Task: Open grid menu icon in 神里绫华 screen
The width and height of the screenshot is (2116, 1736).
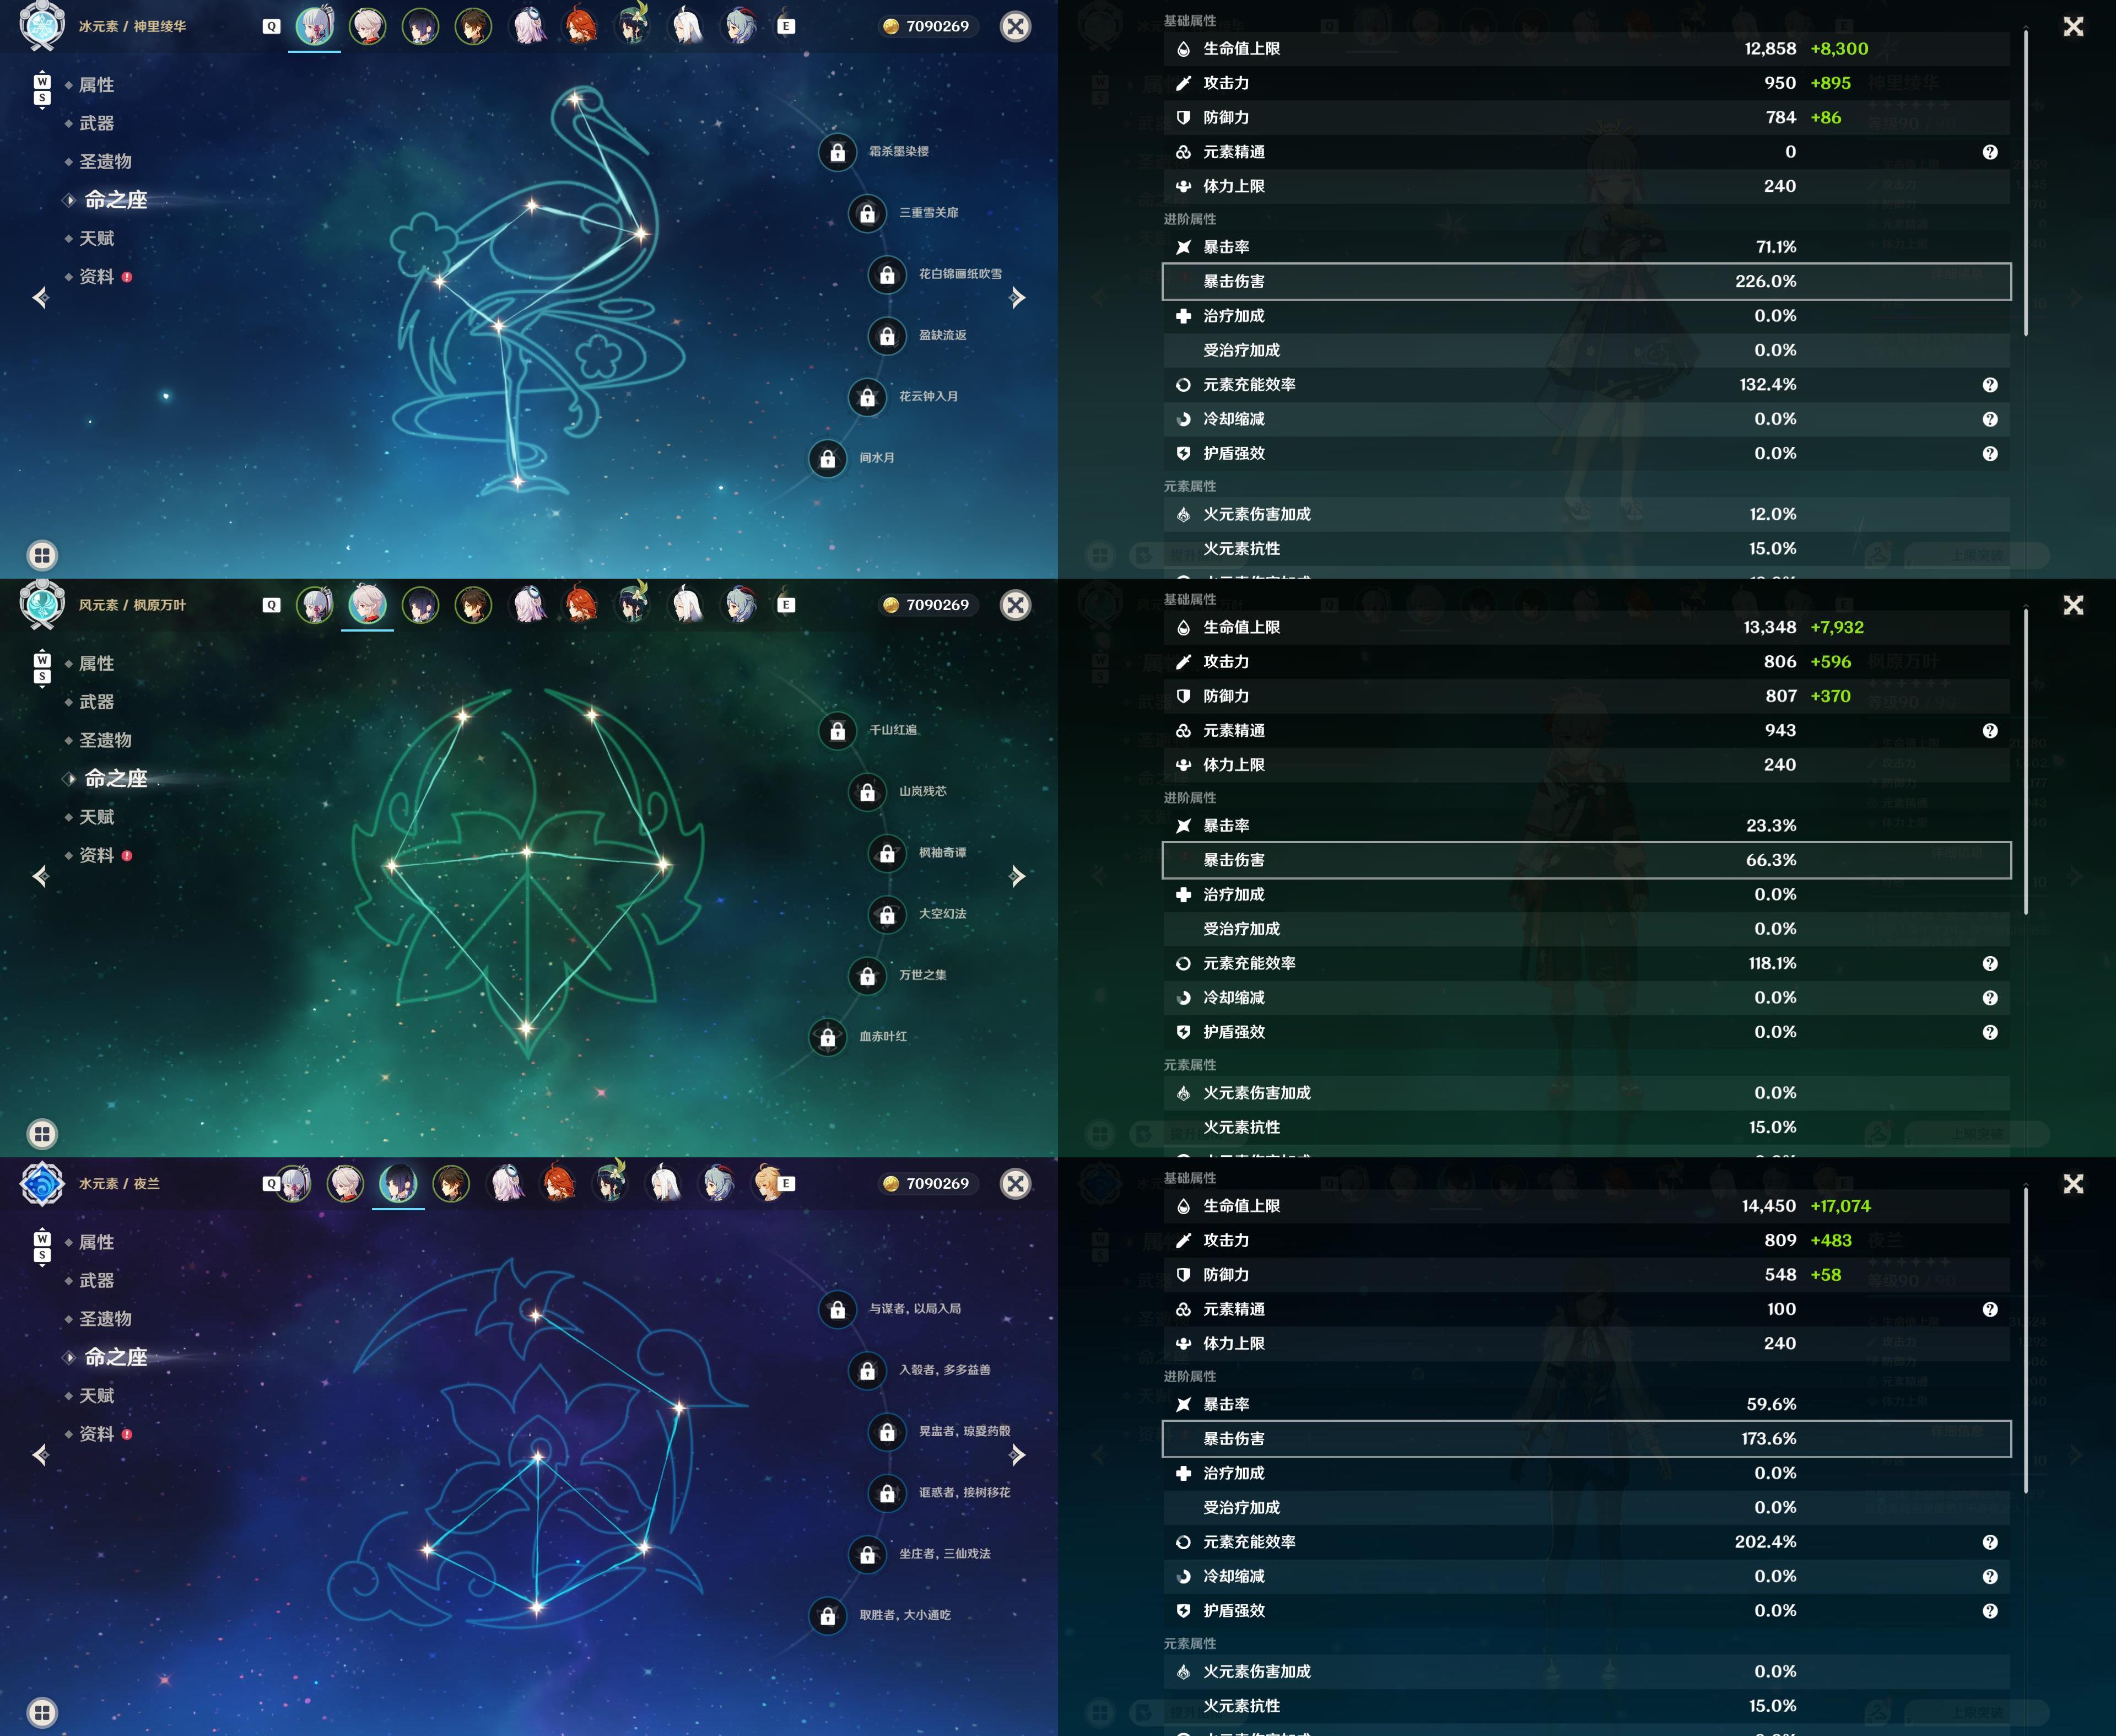Action: pyautogui.click(x=42, y=555)
